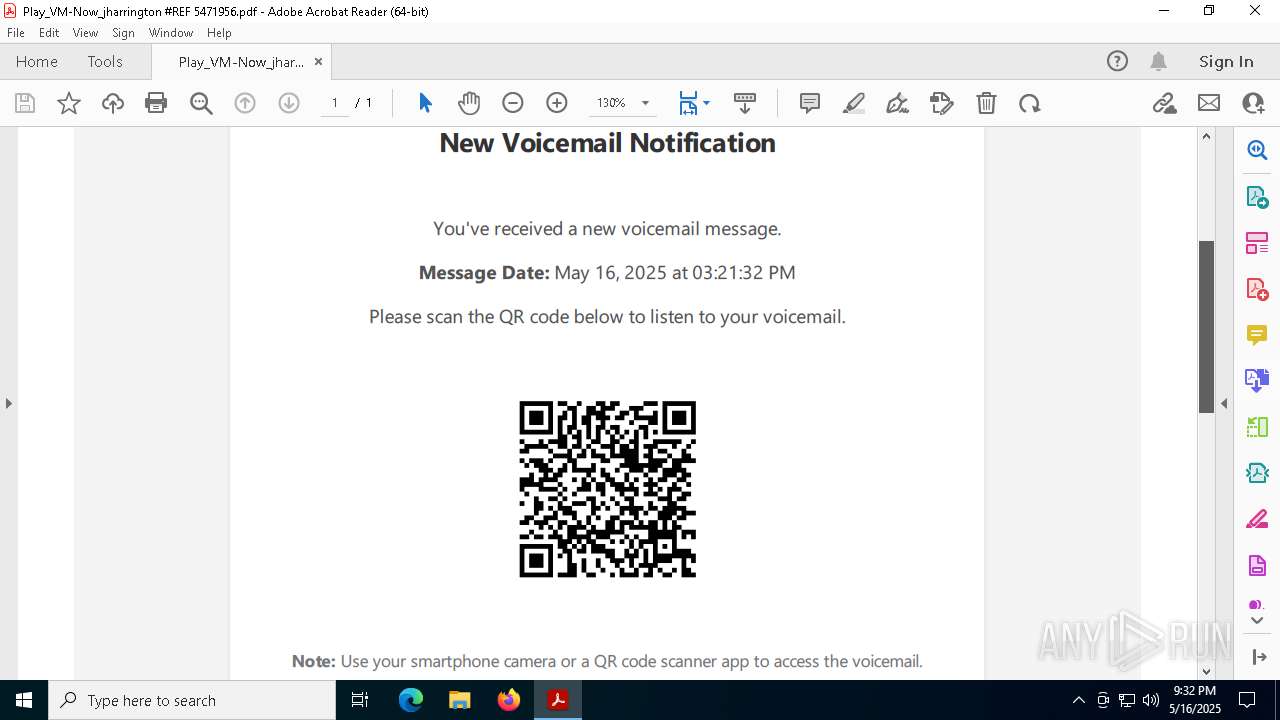Close the Play_VM-Now document tab
The width and height of the screenshot is (1280, 720).
click(318, 62)
